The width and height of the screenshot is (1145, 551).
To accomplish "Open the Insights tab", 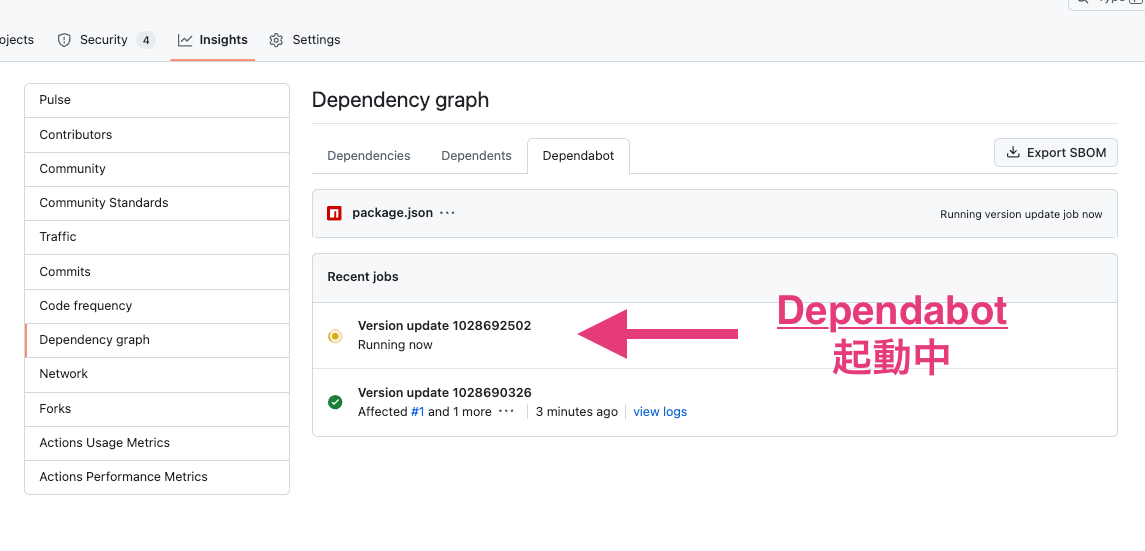I will [212, 40].
